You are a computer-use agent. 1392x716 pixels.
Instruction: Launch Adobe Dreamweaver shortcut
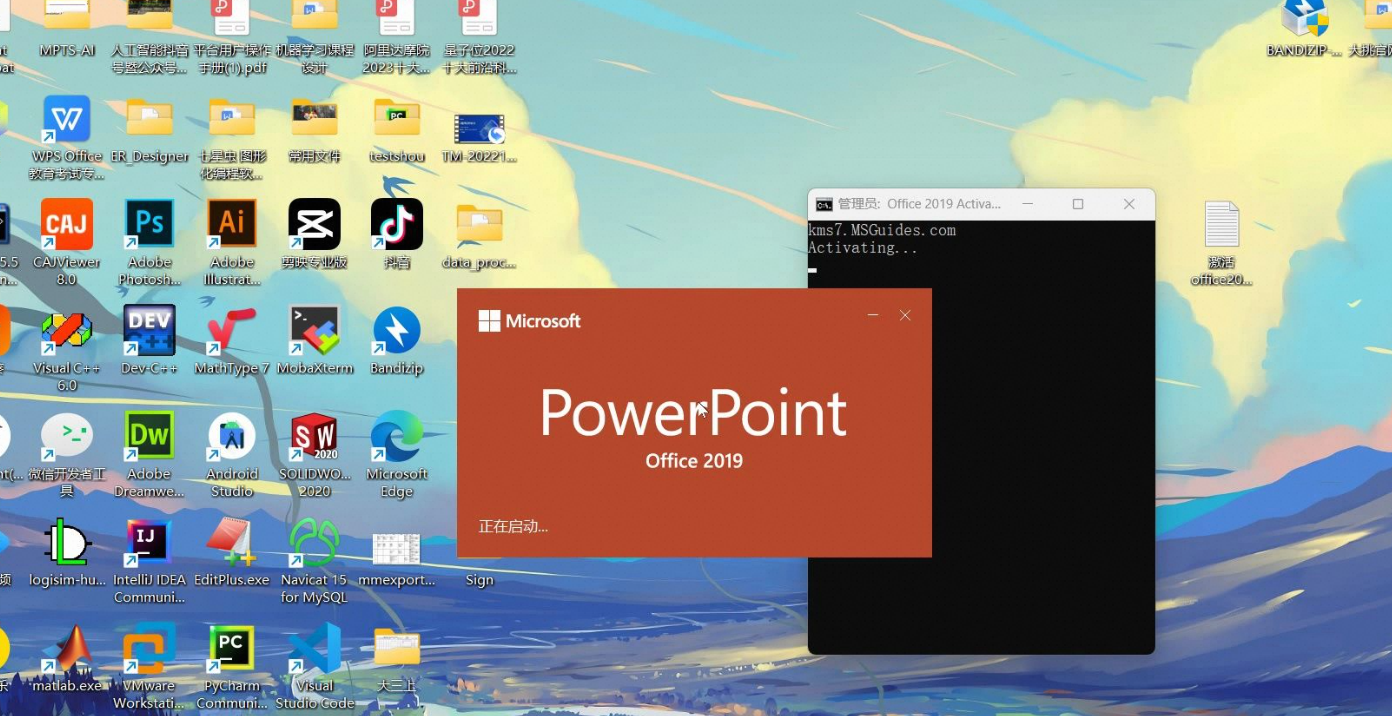[x=149, y=436]
